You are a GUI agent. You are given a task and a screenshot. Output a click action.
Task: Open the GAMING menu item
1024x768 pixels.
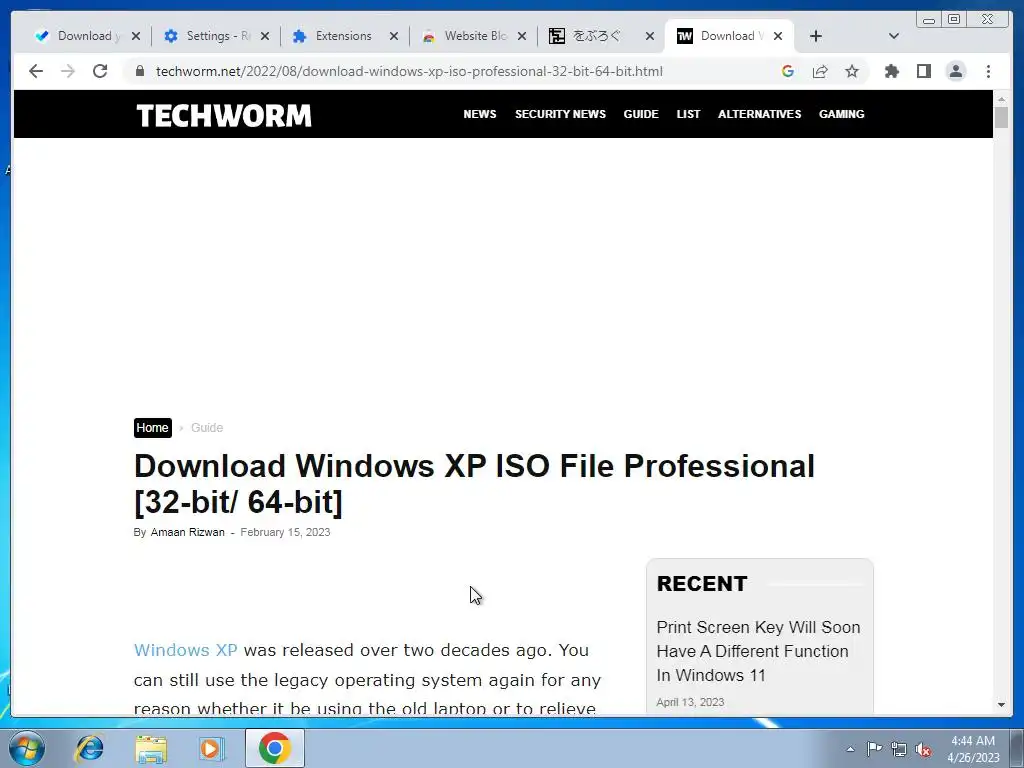coord(841,114)
